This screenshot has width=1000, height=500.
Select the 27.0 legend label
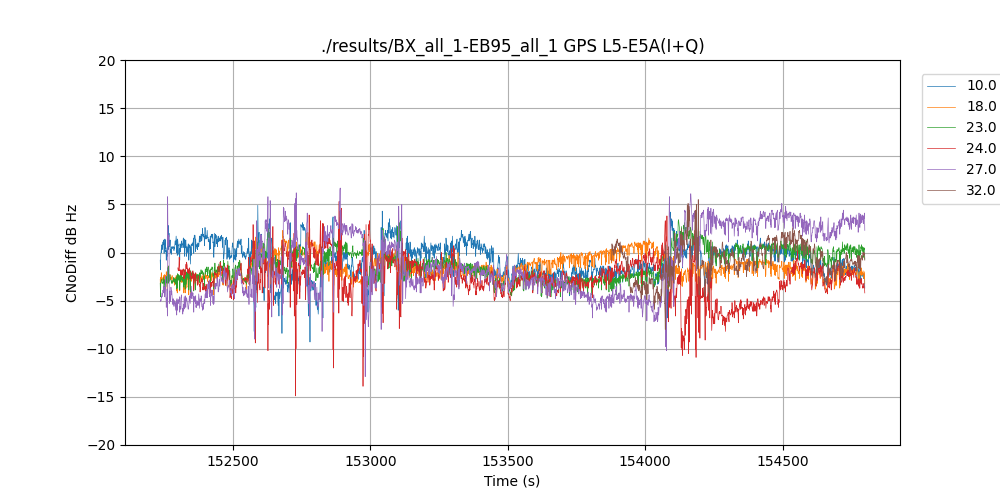click(x=981, y=170)
